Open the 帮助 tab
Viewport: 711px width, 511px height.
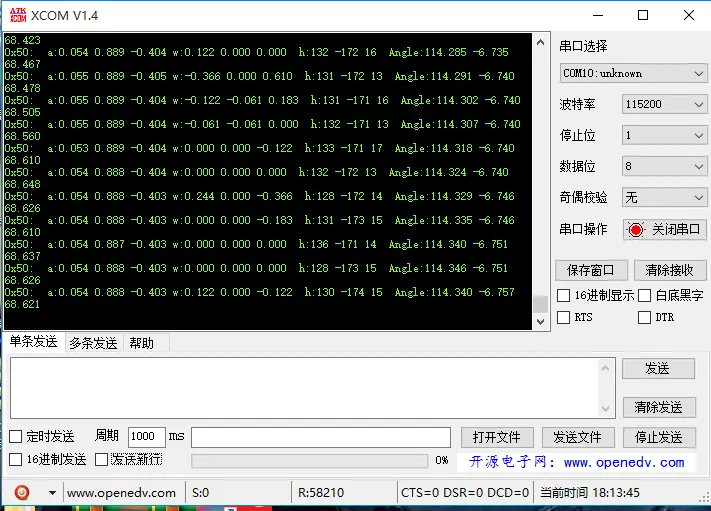(x=141, y=343)
